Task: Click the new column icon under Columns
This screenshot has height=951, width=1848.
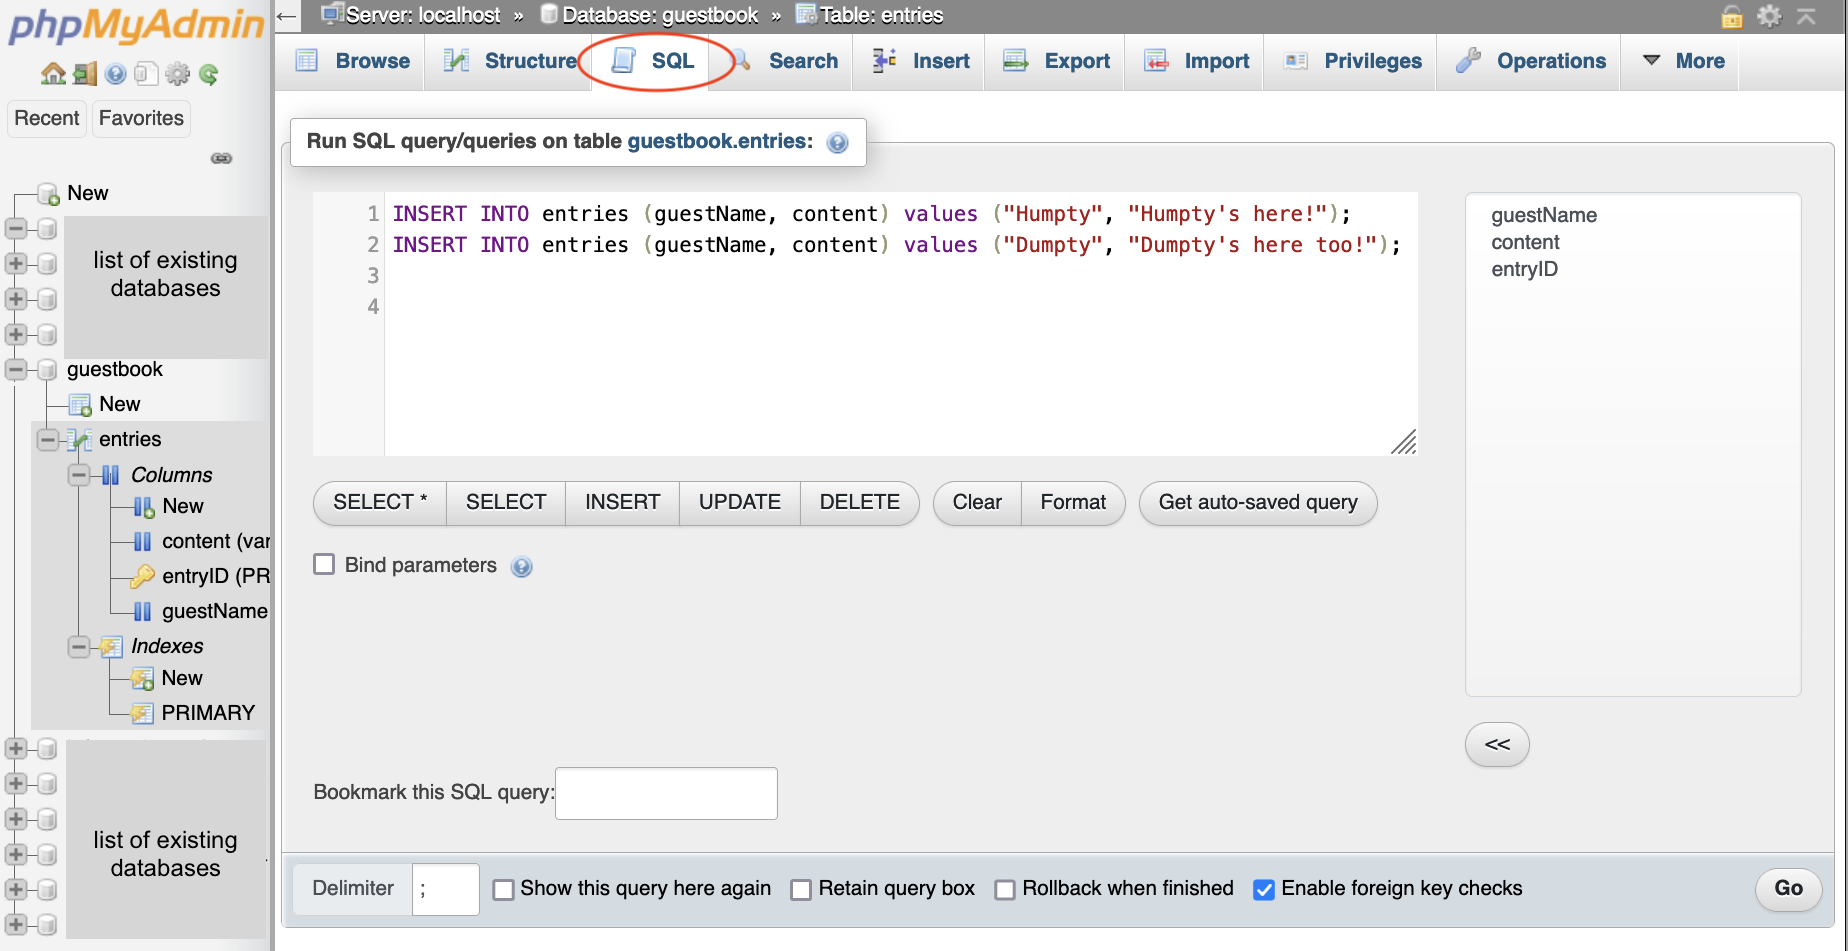Action: [143, 507]
